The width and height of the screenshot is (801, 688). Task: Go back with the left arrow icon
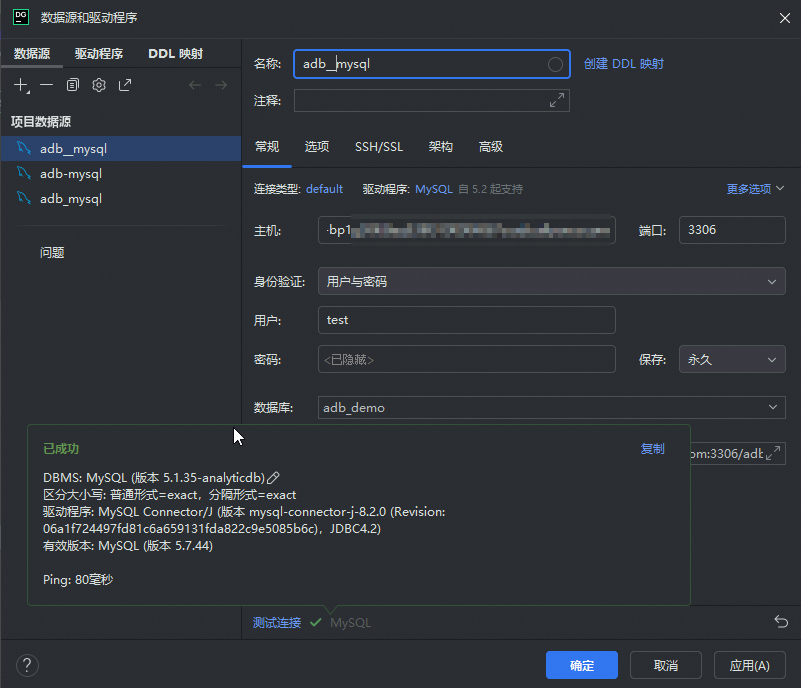point(195,85)
